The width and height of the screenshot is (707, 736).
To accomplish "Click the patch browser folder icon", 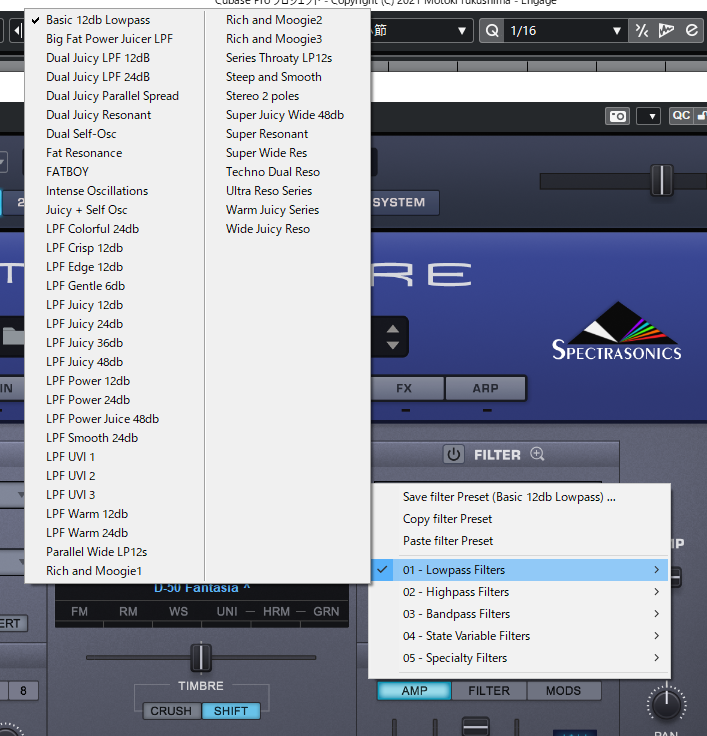I will tap(13, 336).
